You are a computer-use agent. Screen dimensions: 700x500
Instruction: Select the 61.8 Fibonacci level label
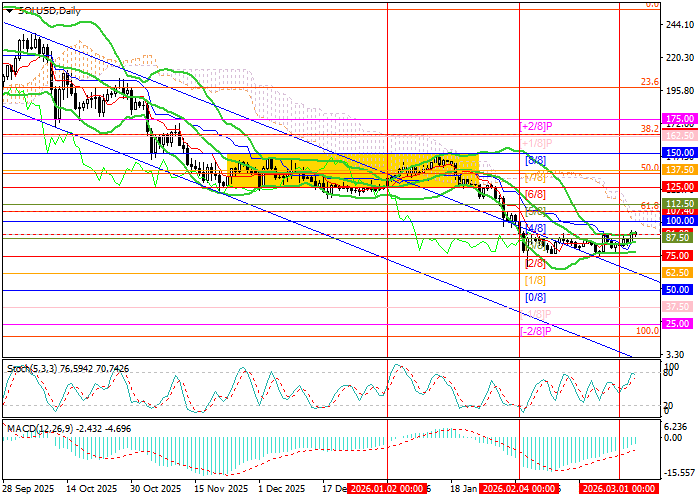pyautogui.click(x=650, y=205)
